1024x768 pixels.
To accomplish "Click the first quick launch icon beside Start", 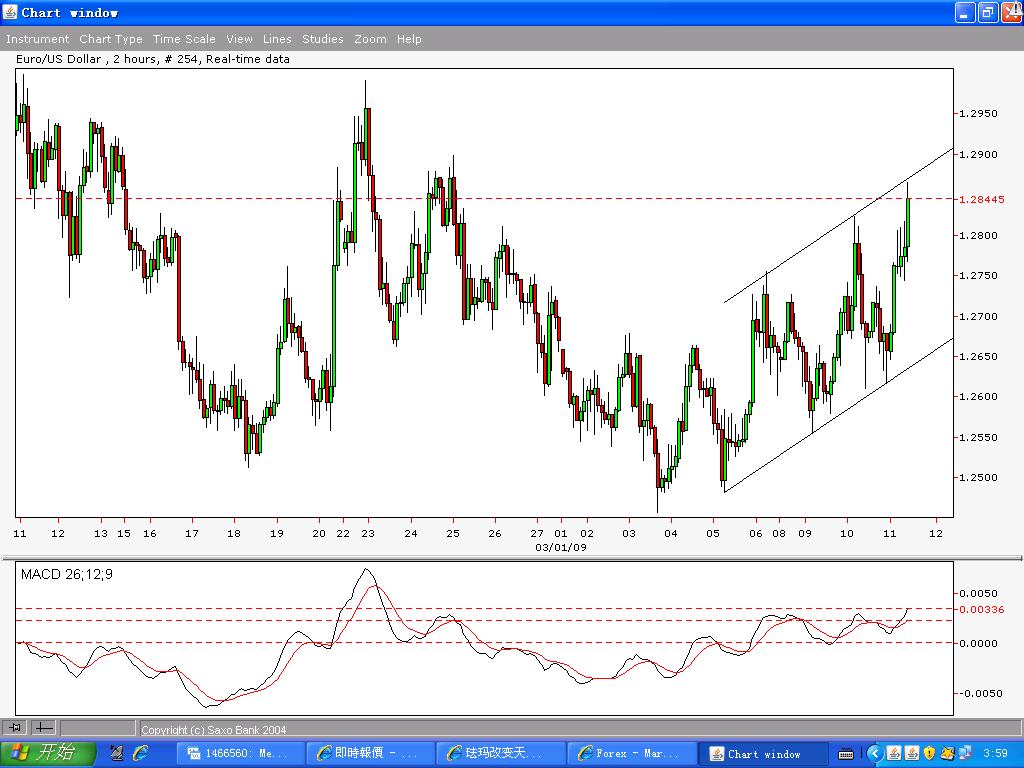I will 117,754.
